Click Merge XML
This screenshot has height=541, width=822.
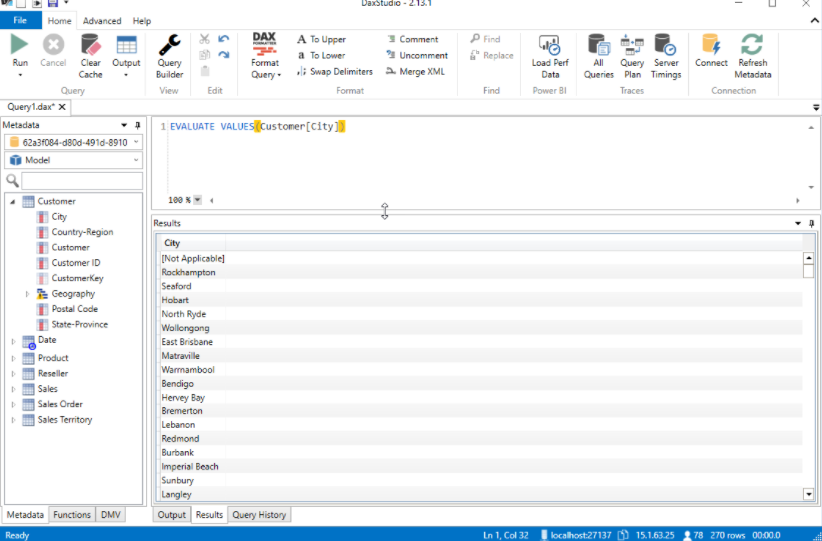click(x=416, y=72)
